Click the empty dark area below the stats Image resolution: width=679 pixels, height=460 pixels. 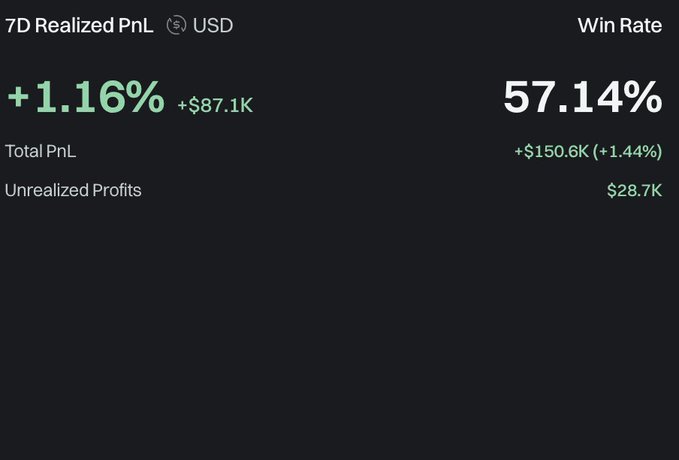(340, 330)
